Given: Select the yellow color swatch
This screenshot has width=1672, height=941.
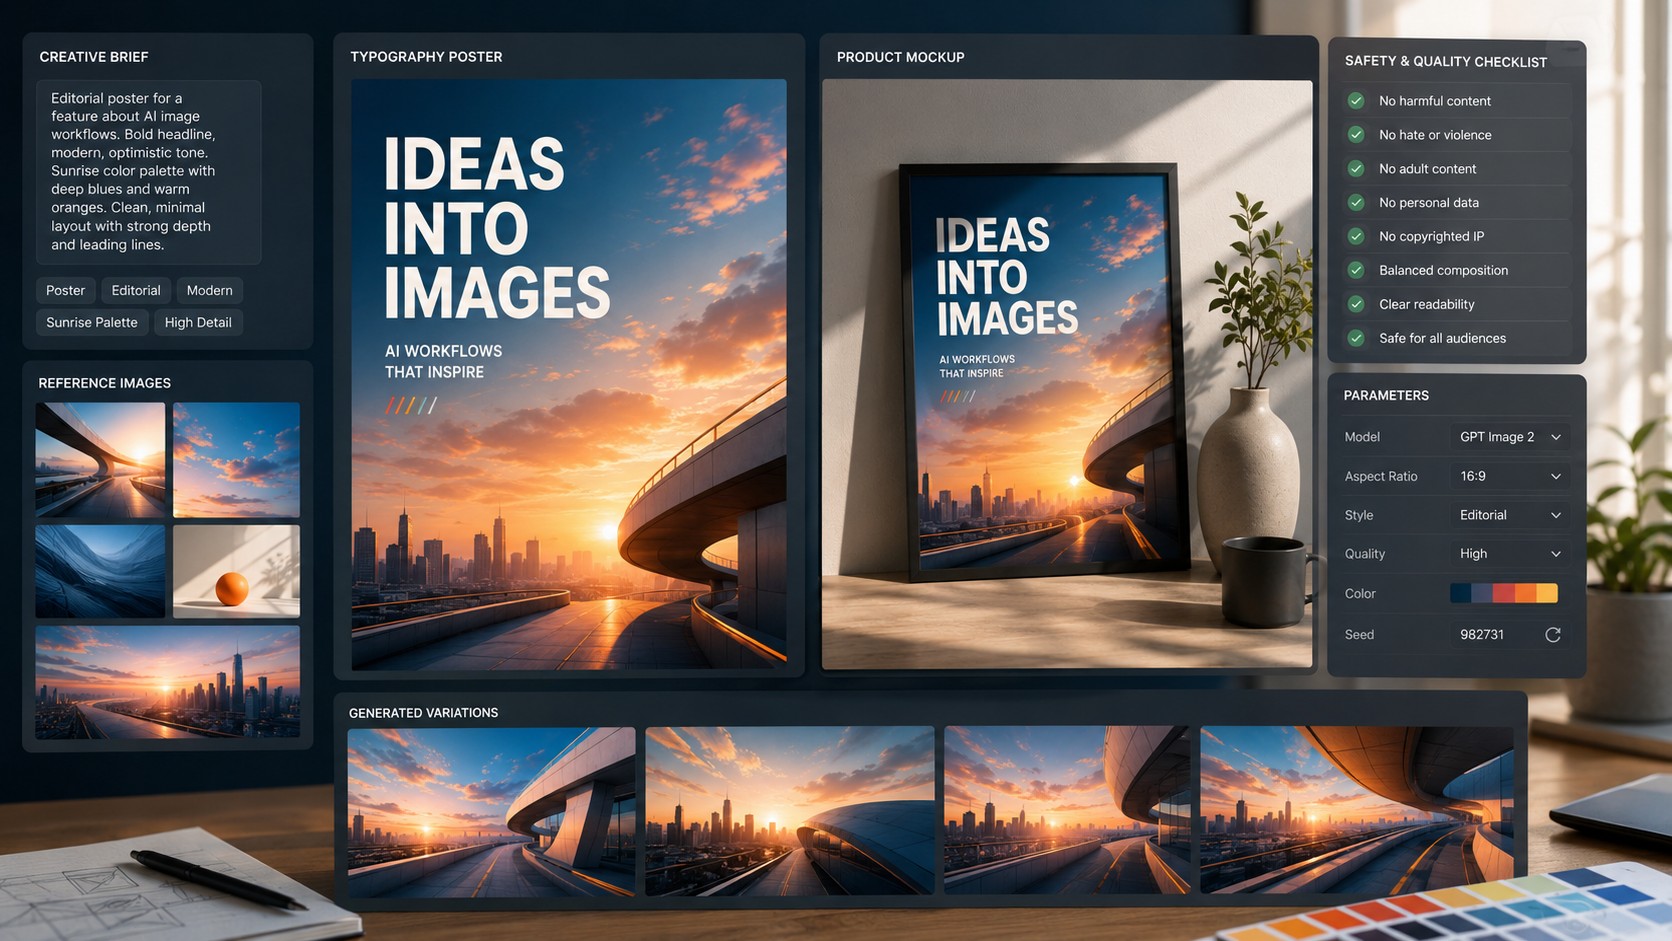Looking at the screenshot, I should 1547,593.
